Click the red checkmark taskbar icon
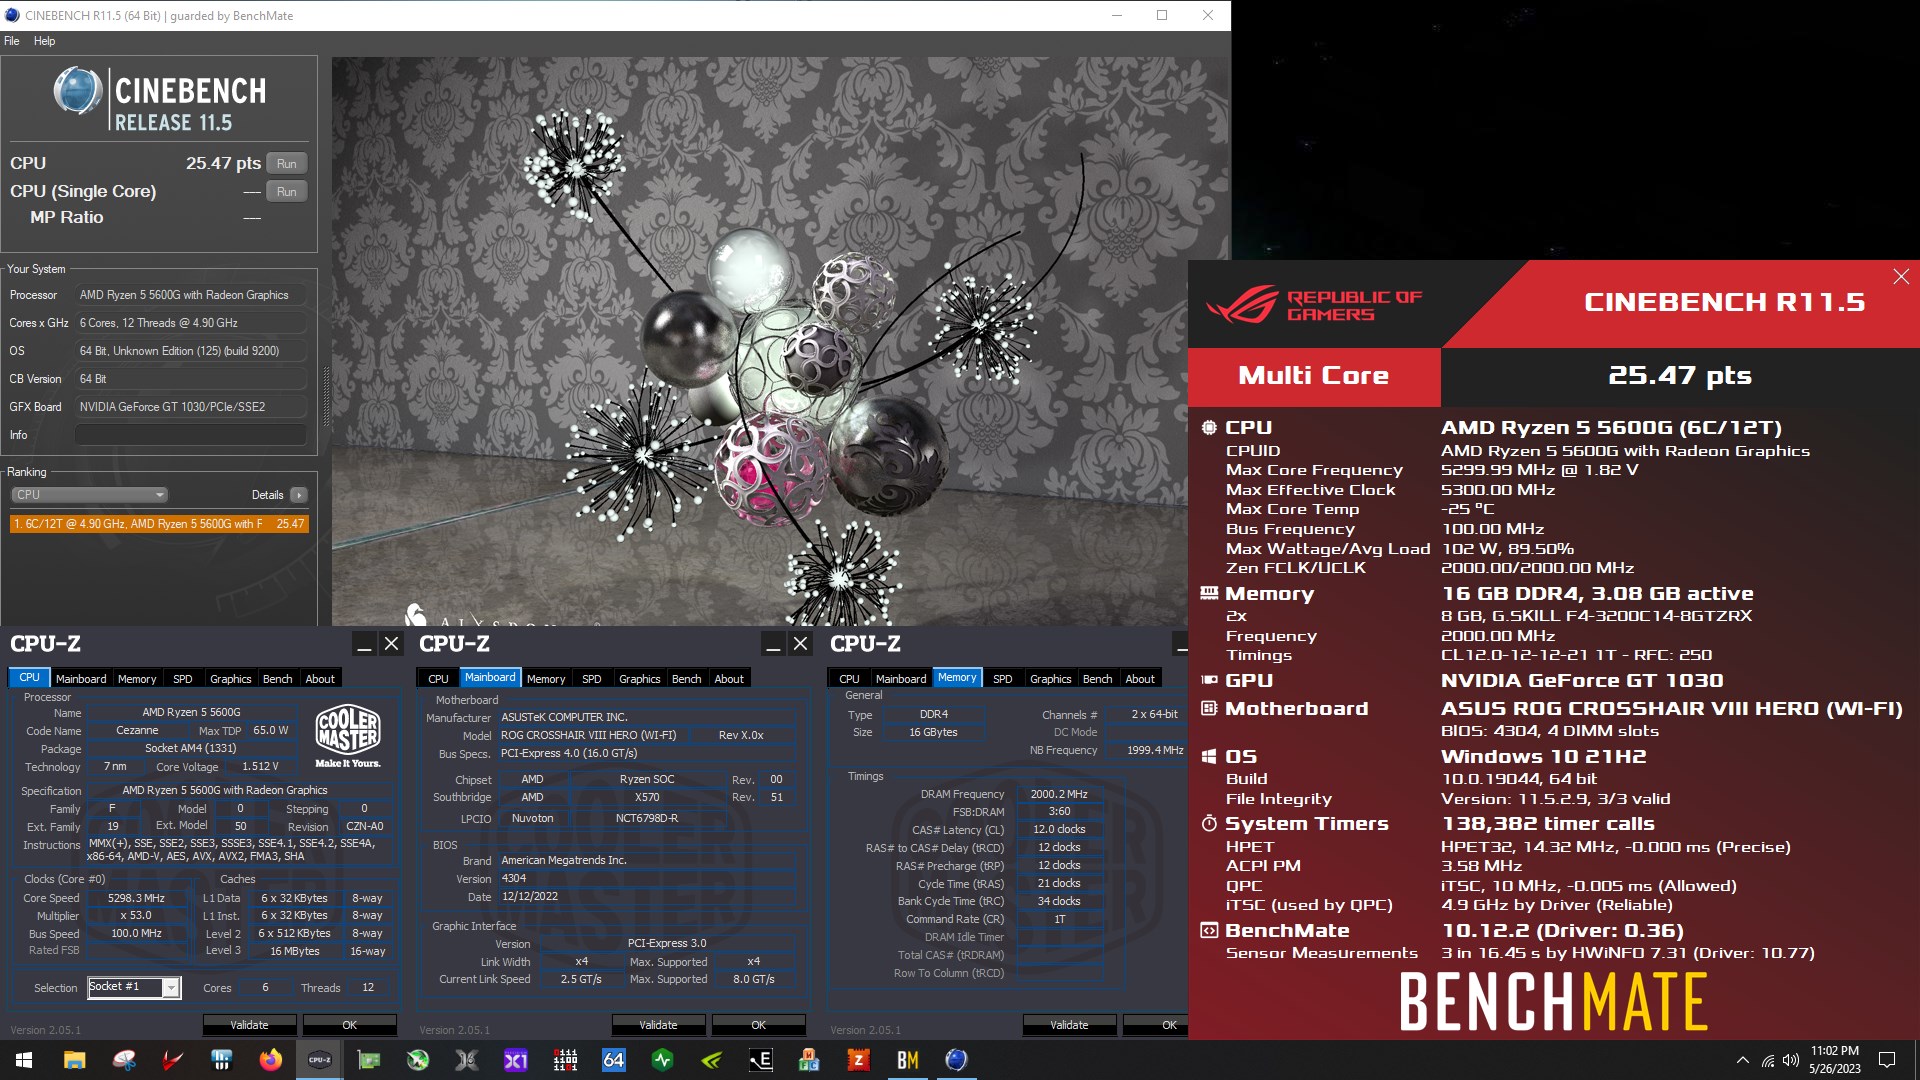Image resolution: width=1920 pixels, height=1080 pixels. [172, 1060]
